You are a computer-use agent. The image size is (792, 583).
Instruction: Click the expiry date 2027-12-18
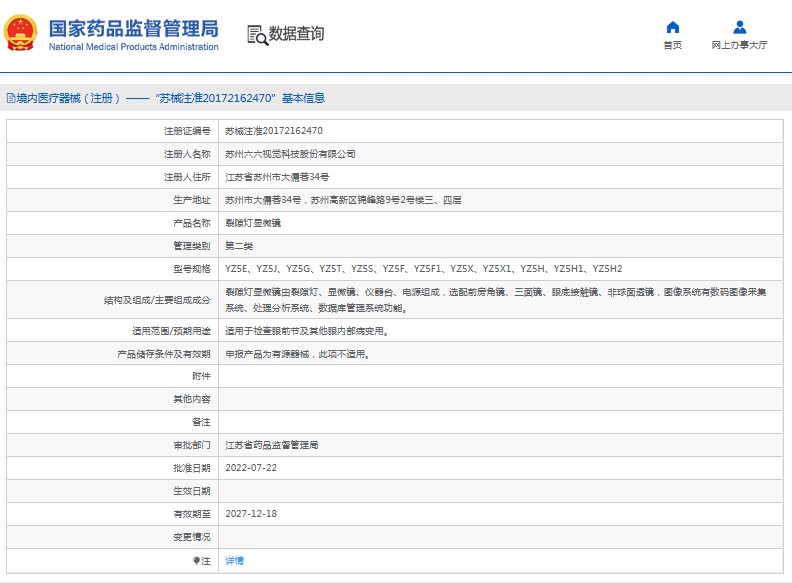[250, 514]
